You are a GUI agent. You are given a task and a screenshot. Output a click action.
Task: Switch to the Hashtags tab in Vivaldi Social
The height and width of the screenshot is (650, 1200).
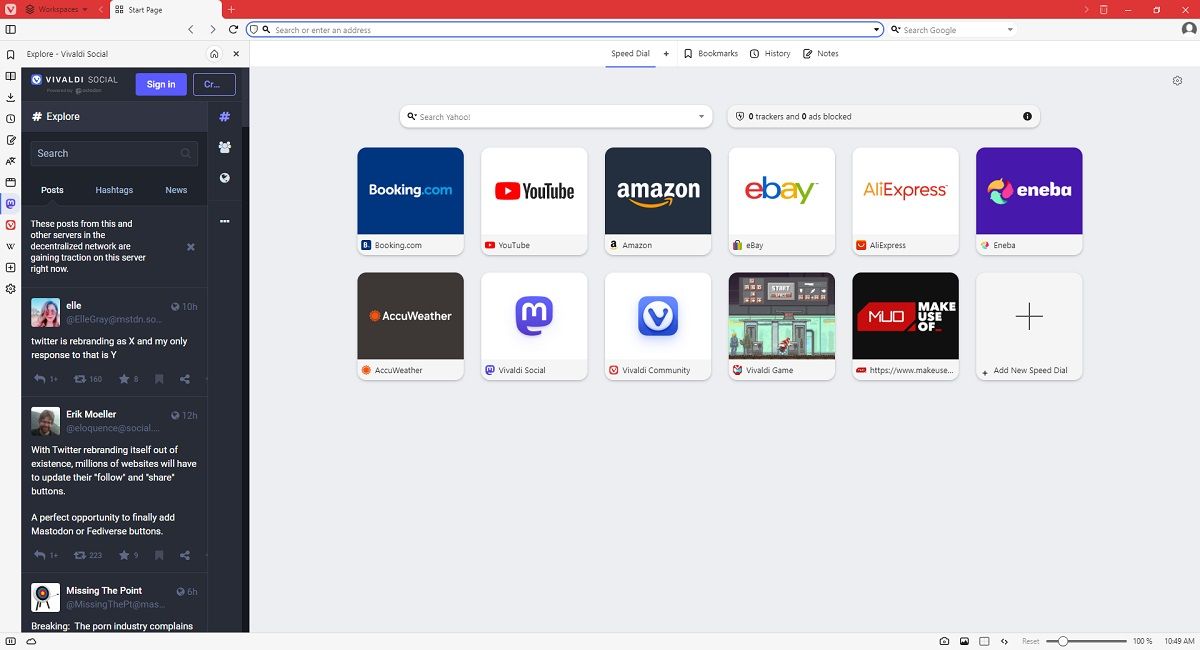pyautogui.click(x=114, y=189)
